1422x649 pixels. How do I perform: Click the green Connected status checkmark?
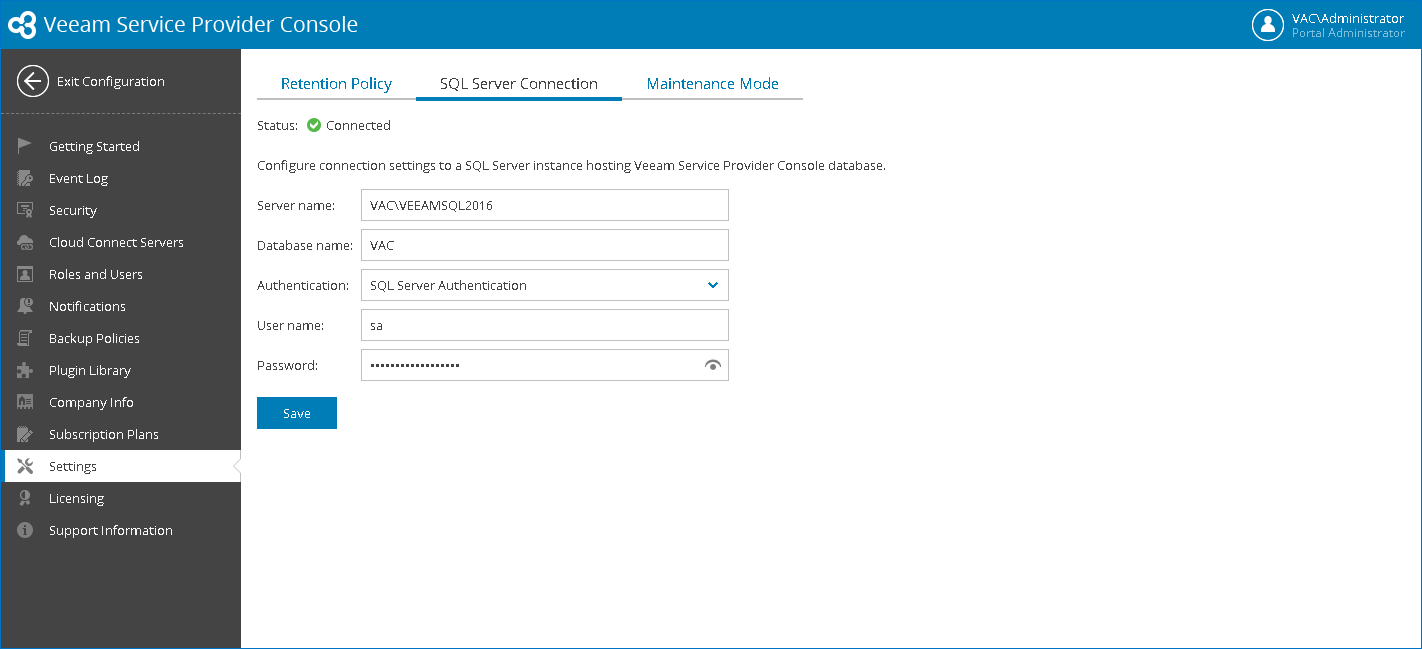[313, 125]
